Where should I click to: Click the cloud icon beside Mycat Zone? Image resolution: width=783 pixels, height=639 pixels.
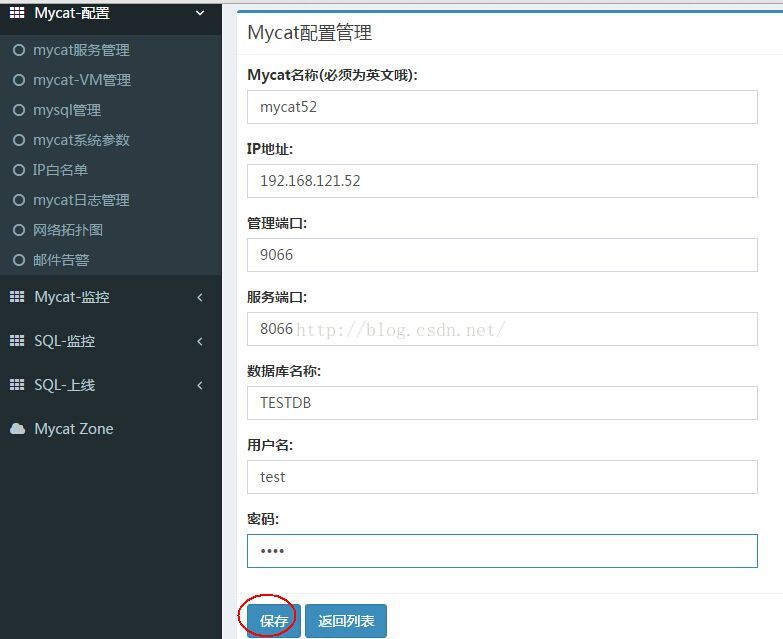[17, 428]
